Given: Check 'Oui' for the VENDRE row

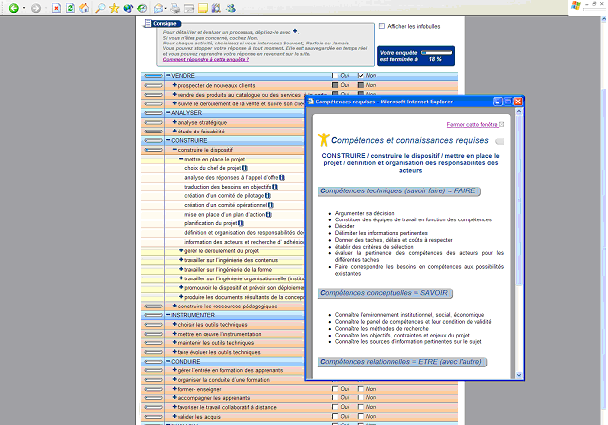Looking at the screenshot, I should [335, 75].
